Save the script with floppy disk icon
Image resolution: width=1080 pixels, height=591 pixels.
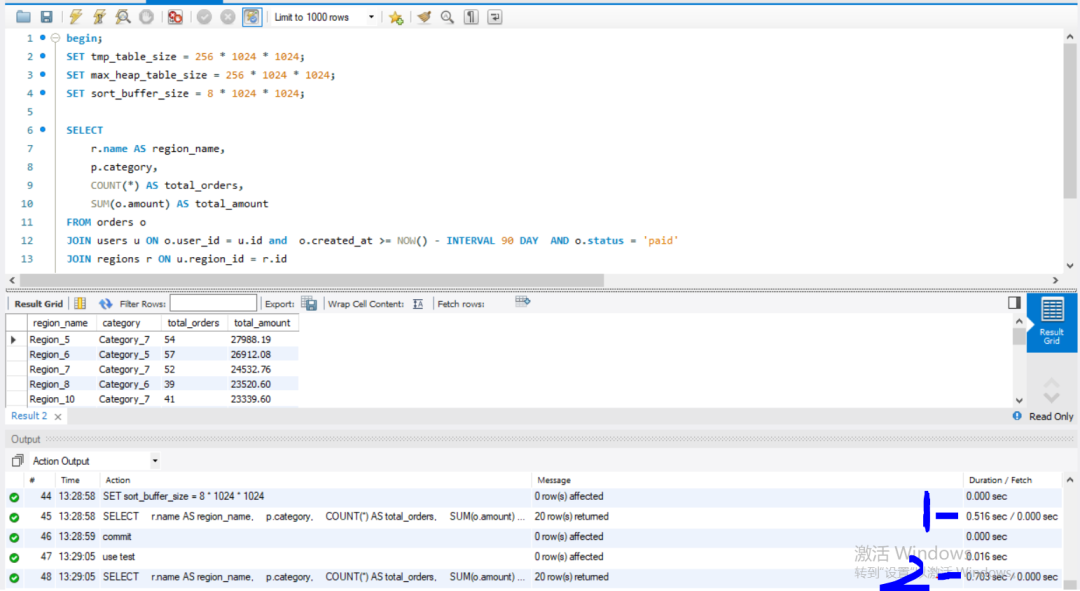pos(46,17)
